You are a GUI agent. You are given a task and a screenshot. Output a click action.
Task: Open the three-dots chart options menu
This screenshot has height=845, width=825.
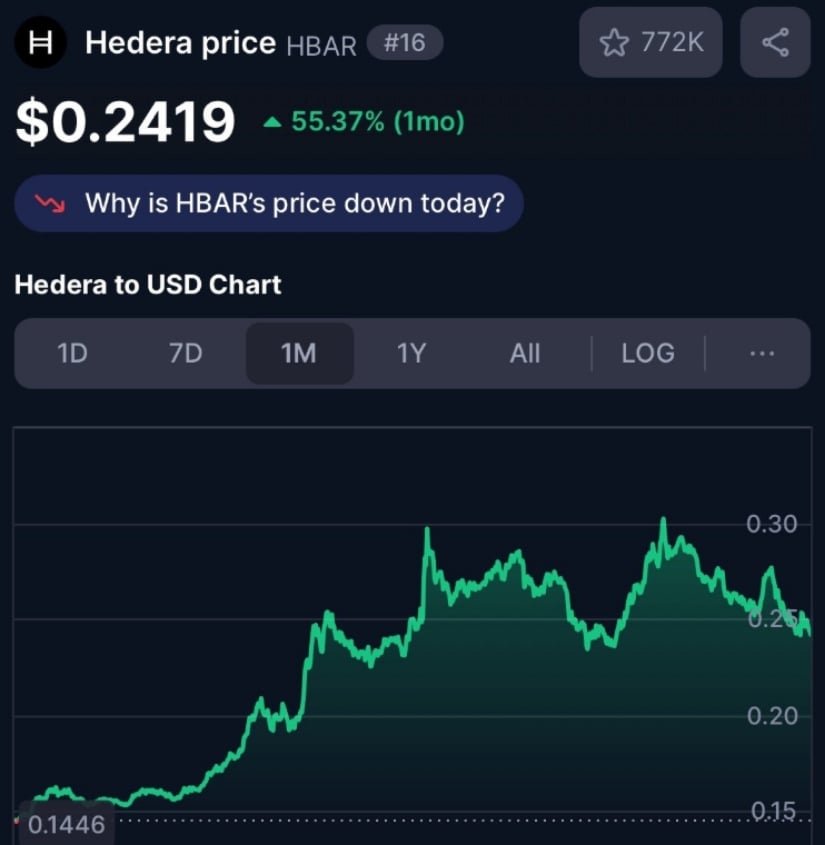pos(762,354)
